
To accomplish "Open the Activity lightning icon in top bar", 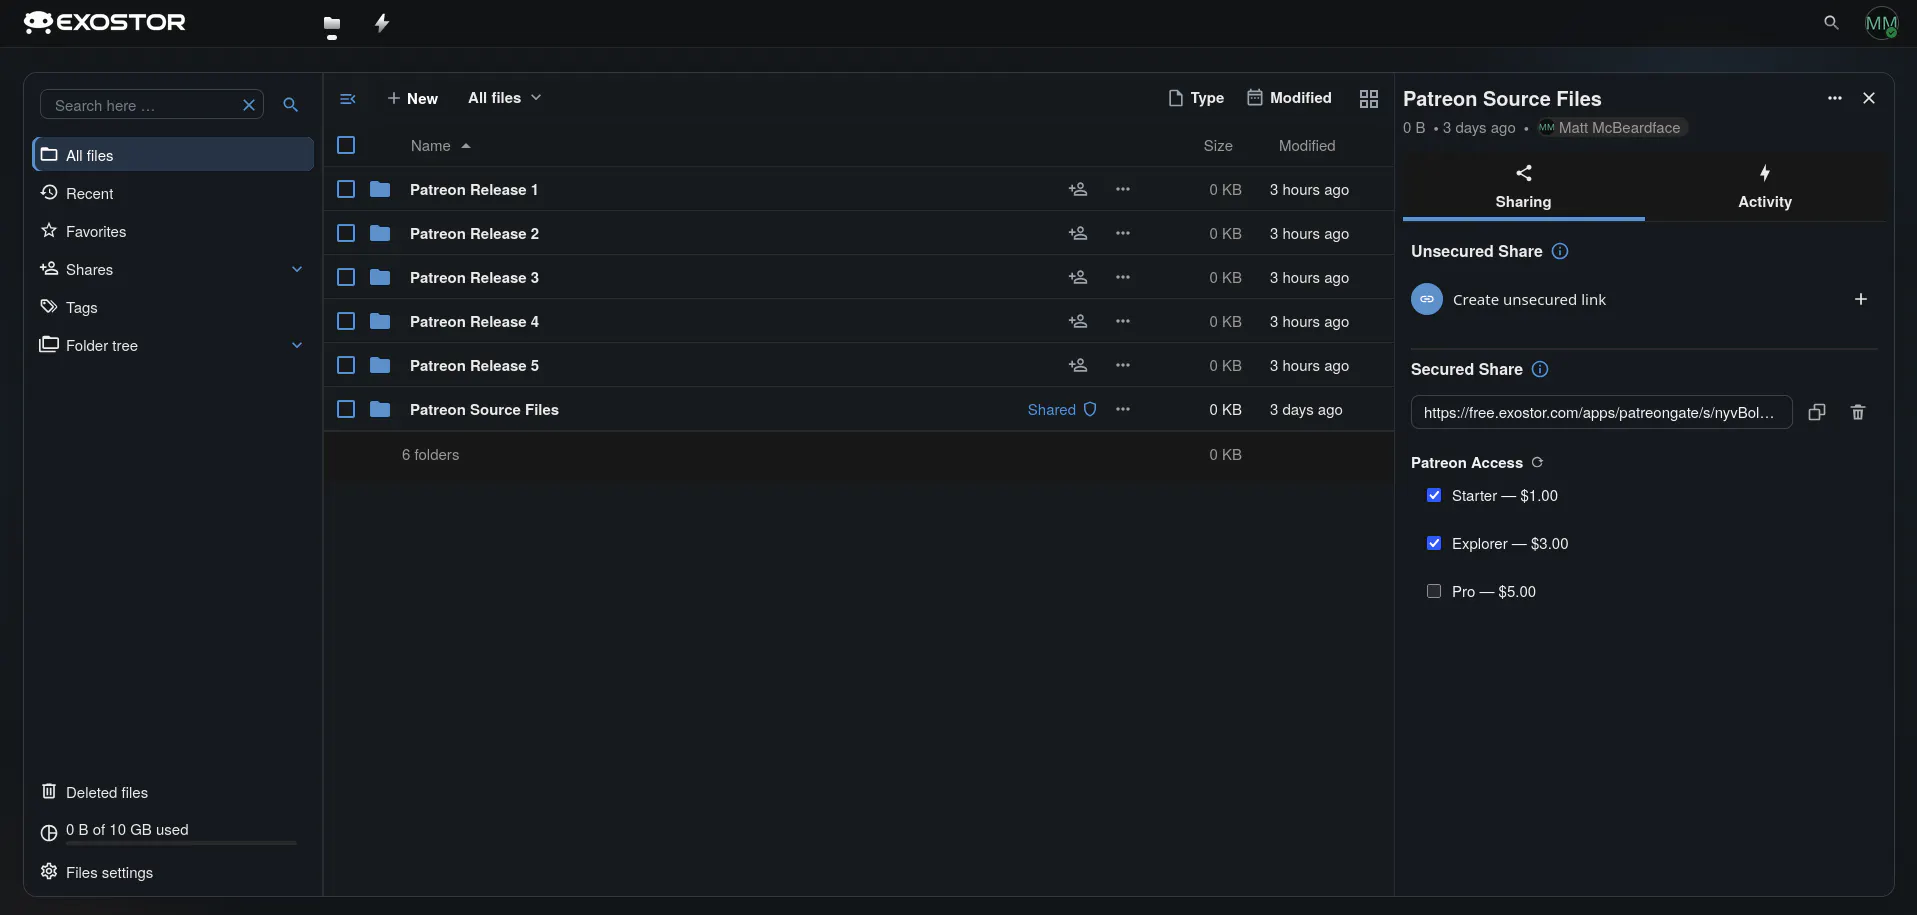I will (382, 23).
